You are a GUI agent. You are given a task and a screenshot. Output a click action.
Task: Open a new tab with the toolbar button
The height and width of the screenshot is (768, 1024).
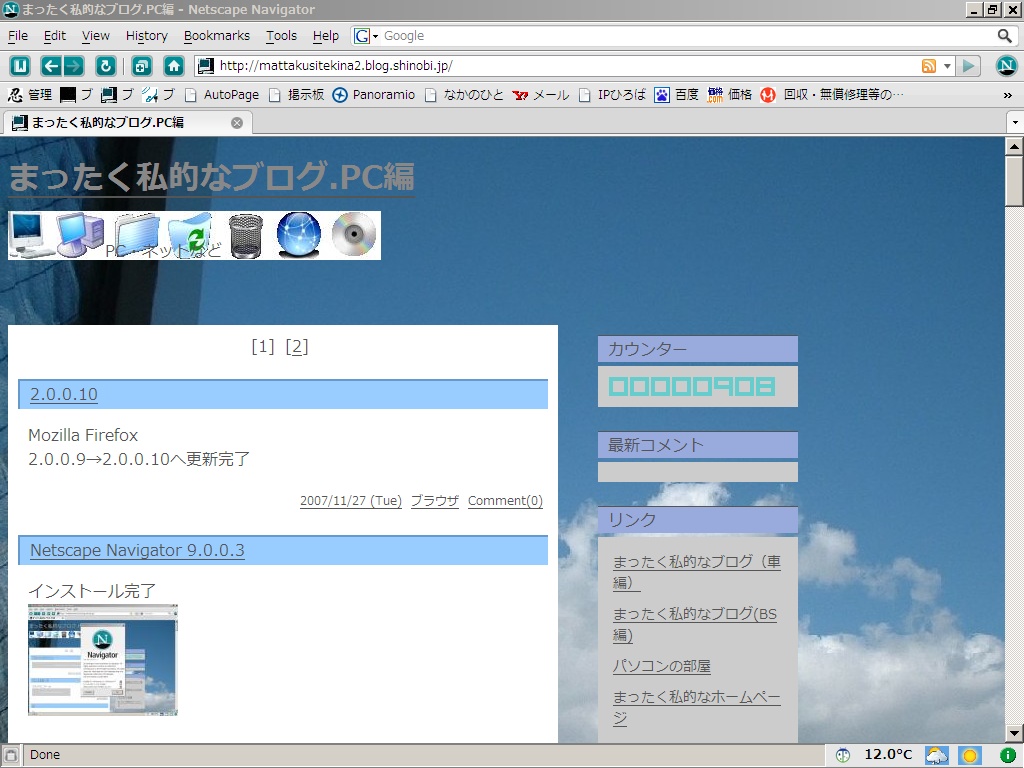click(x=142, y=66)
